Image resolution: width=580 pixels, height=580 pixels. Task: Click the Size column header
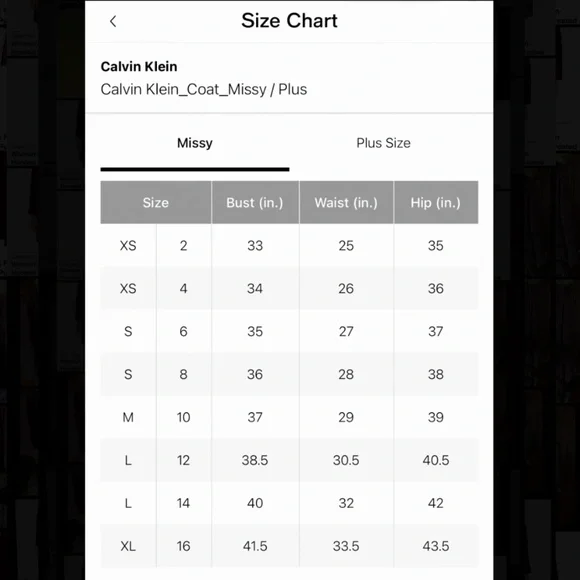(156, 203)
